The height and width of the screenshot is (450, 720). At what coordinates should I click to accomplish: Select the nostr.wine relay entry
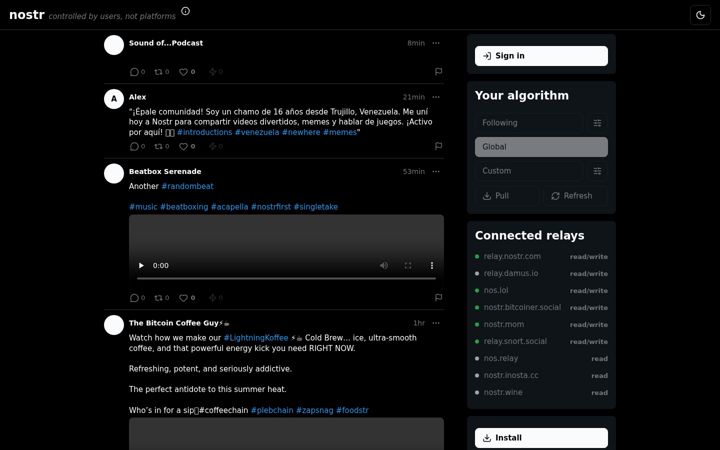point(541,393)
